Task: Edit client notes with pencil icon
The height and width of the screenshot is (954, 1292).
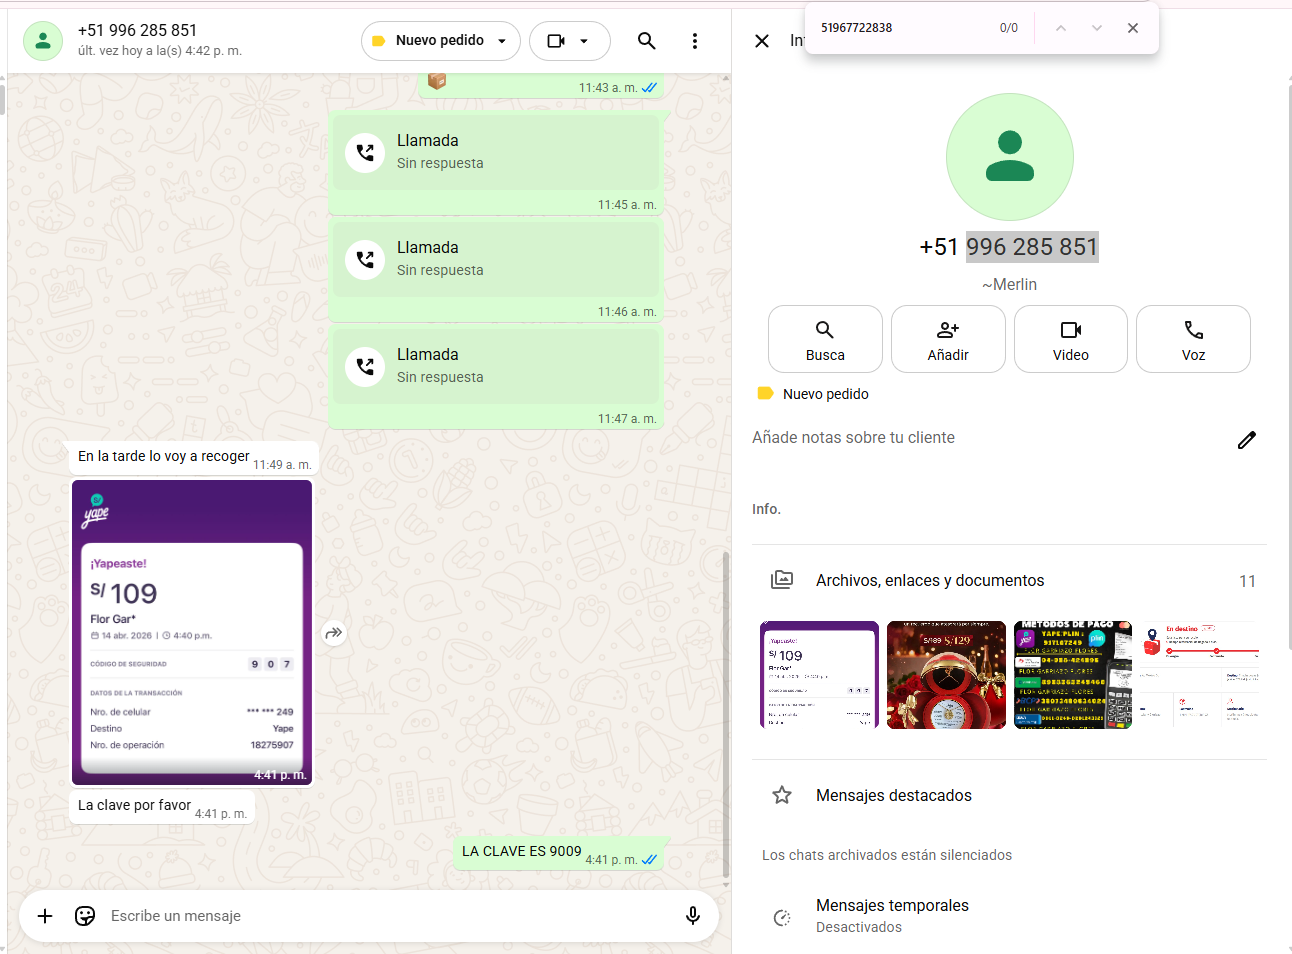Action: click(x=1246, y=440)
